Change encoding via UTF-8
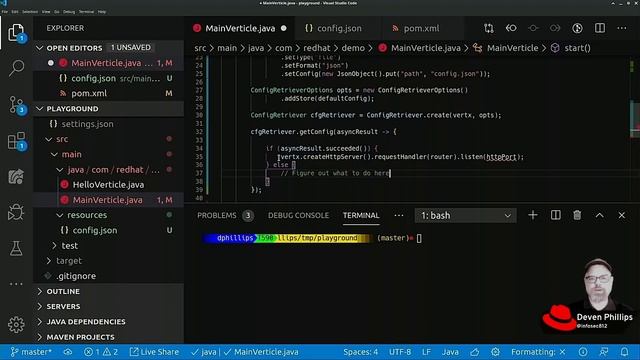This screenshot has width=640, height=360. pyautogui.click(x=400, y=352)
